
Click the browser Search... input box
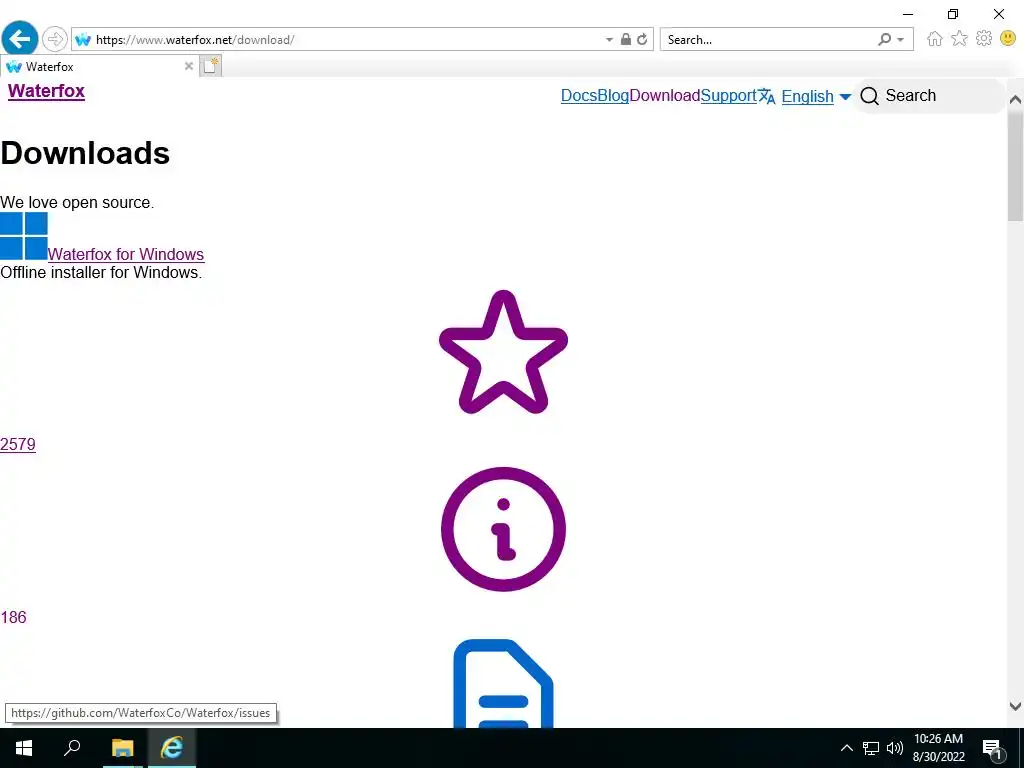(x=767, y=40)
